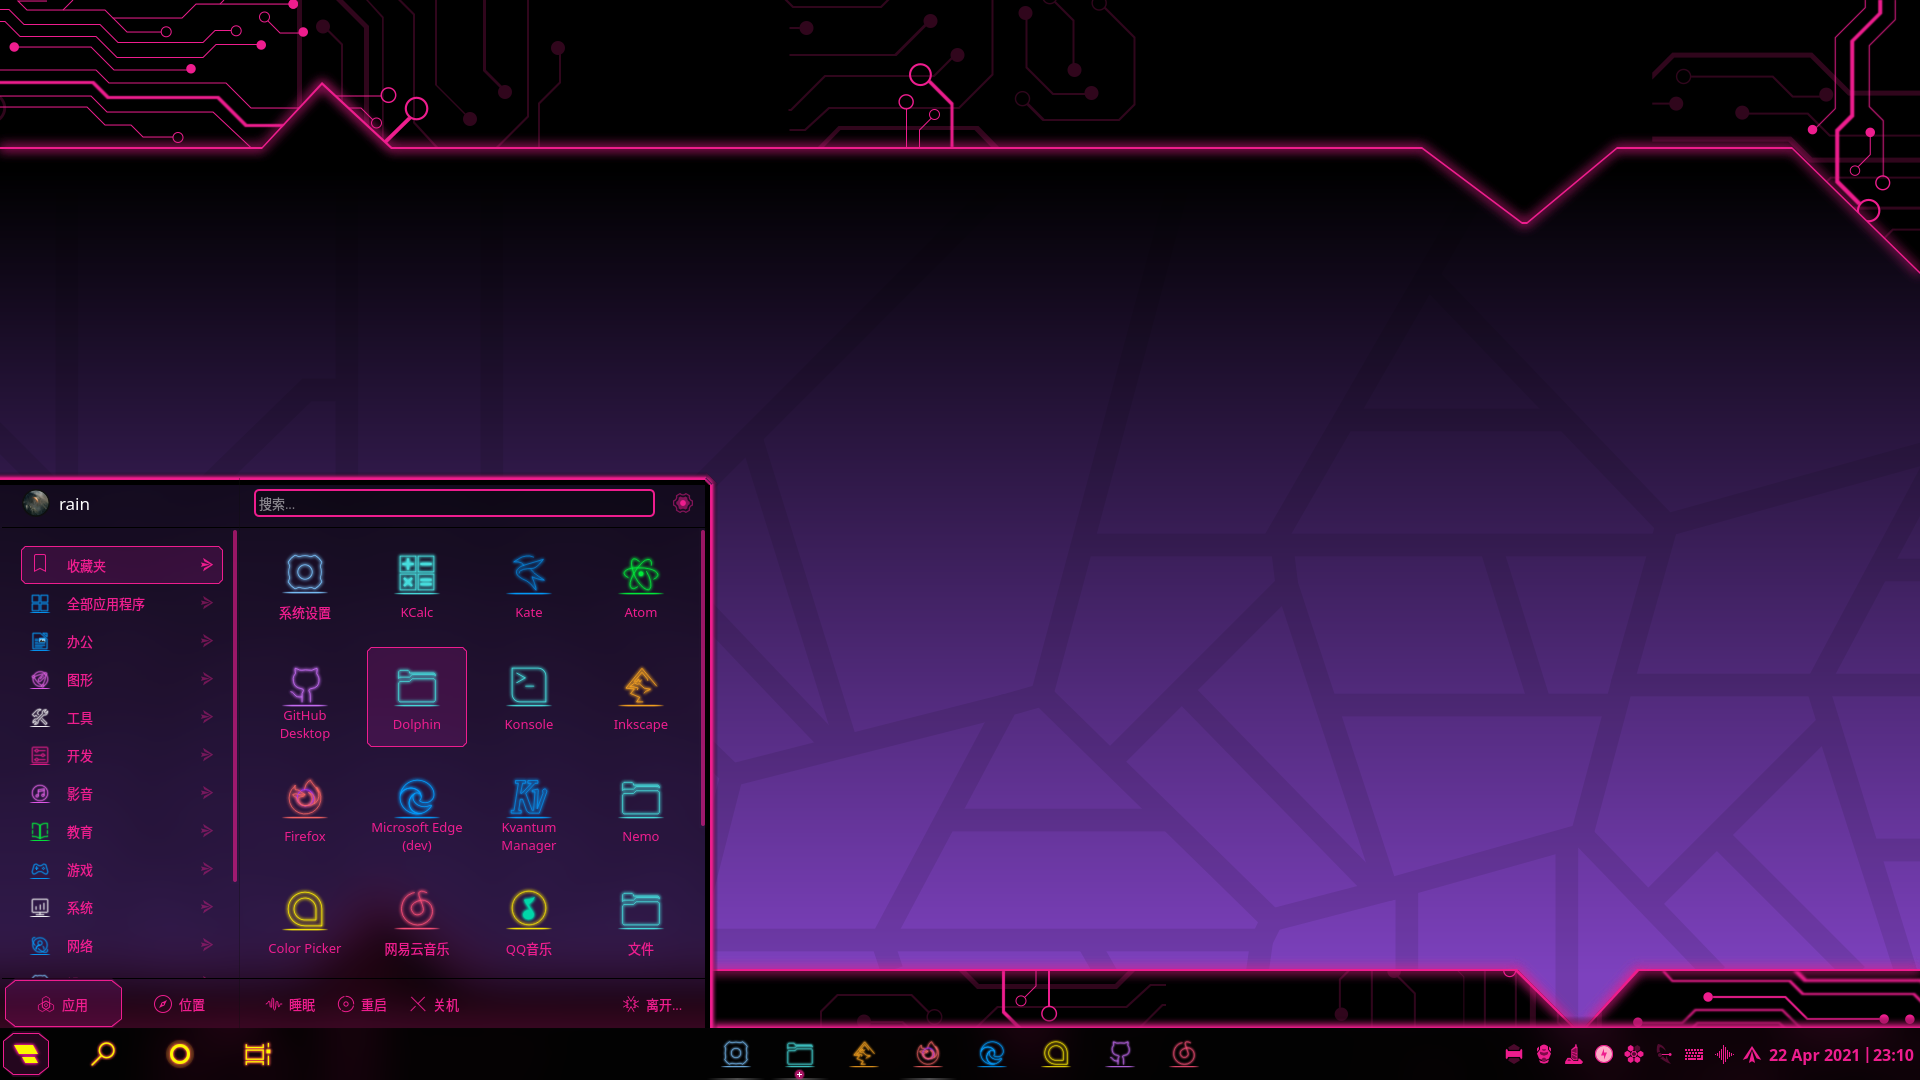Open the Color Picker app in the grid
Viewport: 1920px width, 1080px height.
point(305,921)
